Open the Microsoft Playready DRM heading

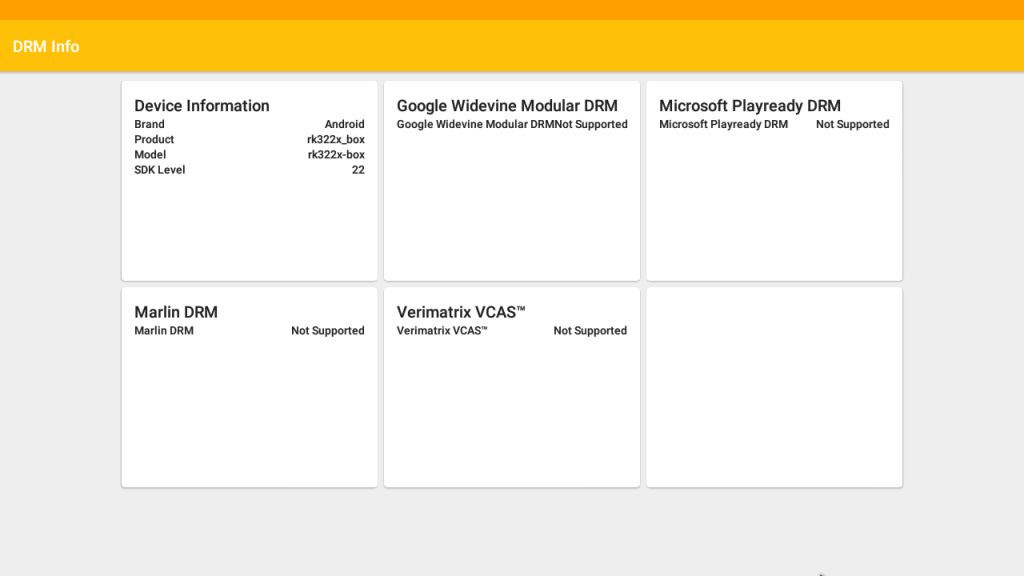coord(750,106)
